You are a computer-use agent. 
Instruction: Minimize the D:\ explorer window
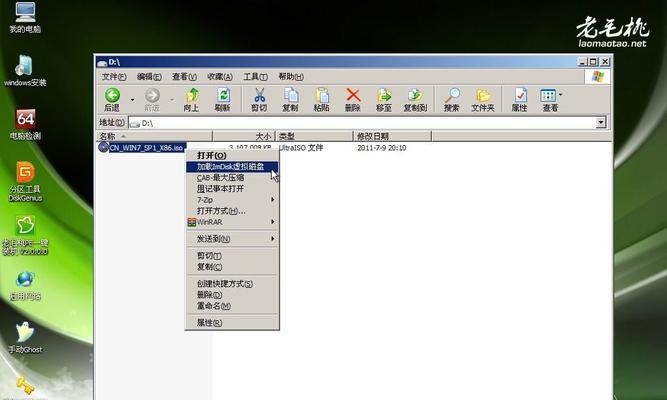click(583, 62)
